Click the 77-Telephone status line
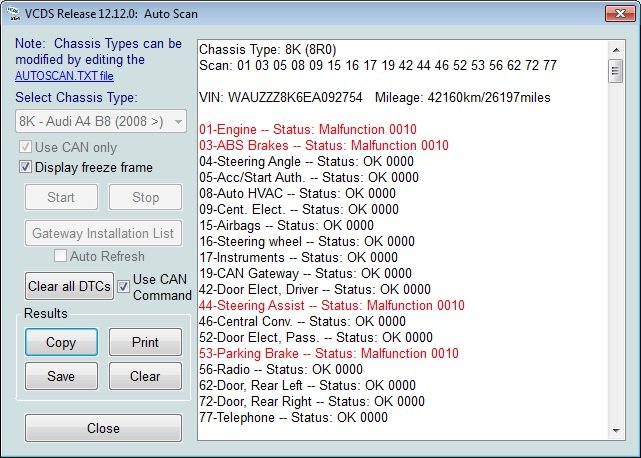Screen dimensions: 641x458 point(293,417)
